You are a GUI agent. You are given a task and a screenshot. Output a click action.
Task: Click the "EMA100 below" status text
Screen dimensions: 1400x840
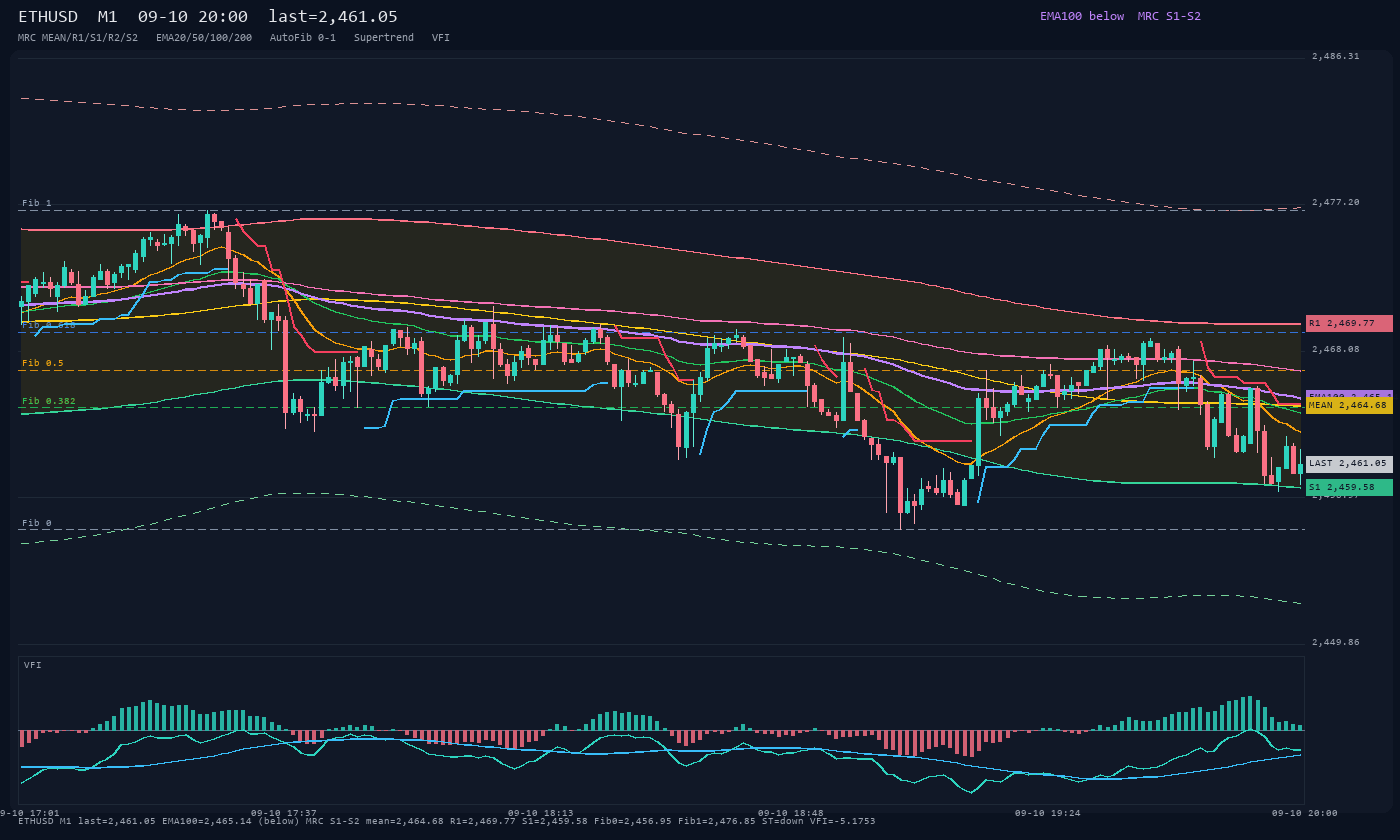pyautogui.click(x=1082, y=16)
